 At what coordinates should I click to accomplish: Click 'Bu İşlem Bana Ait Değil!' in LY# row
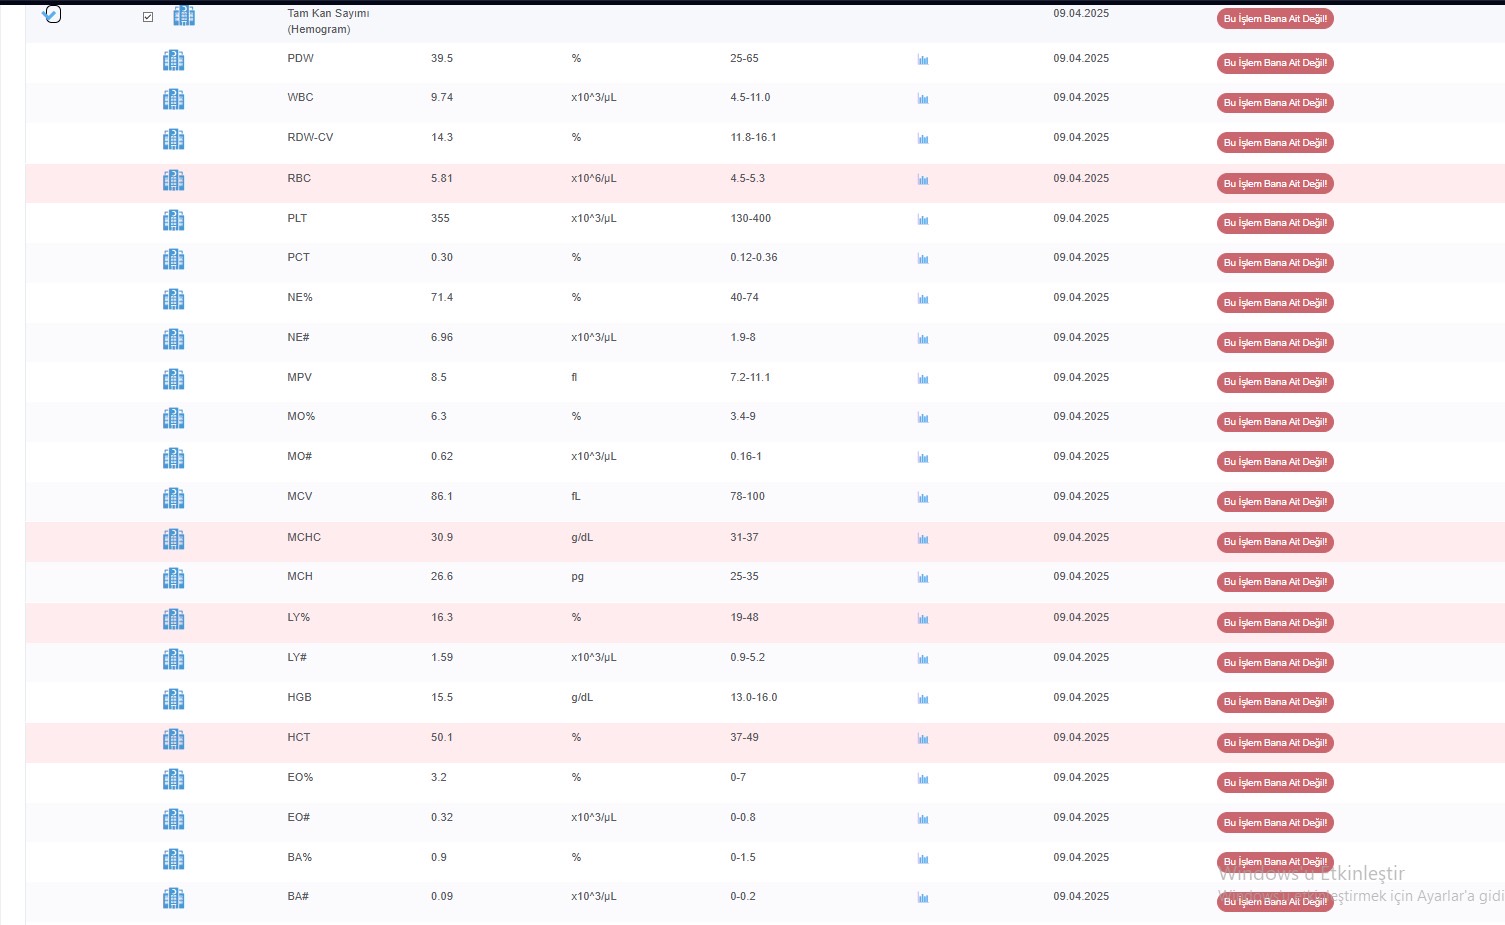pos(1275,663)
